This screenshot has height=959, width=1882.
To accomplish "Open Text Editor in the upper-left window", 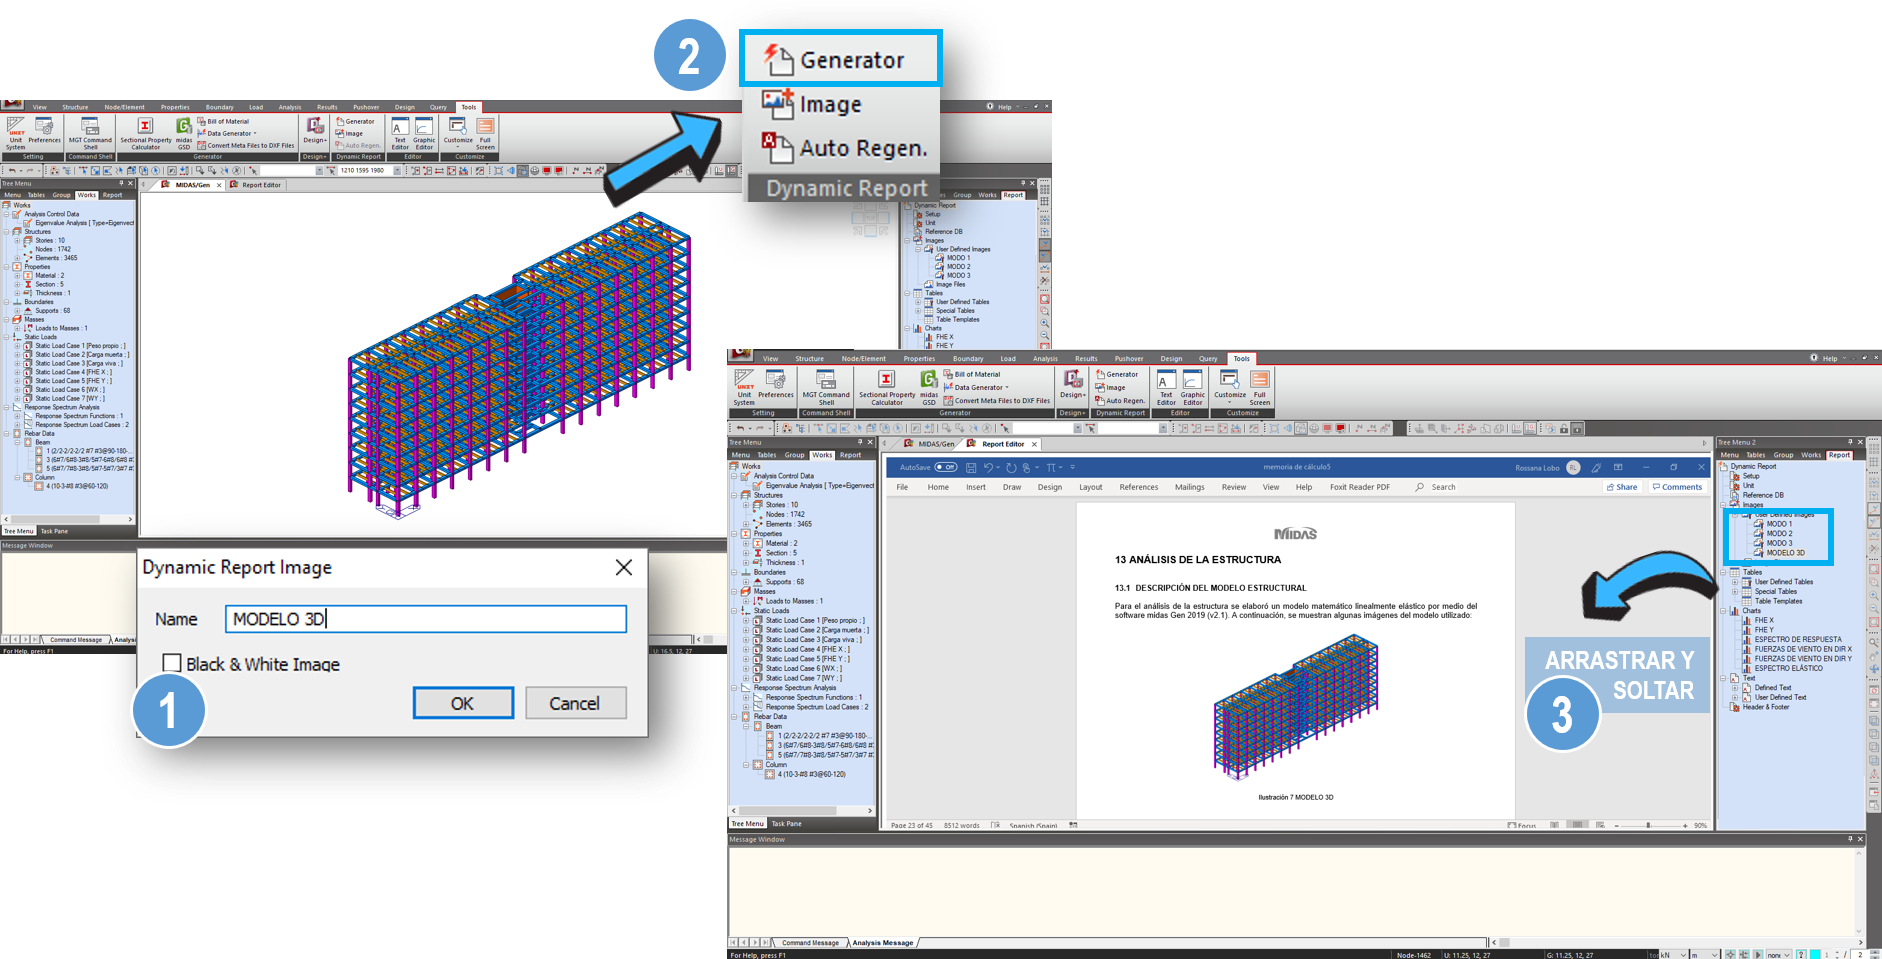I will (400, 134).
